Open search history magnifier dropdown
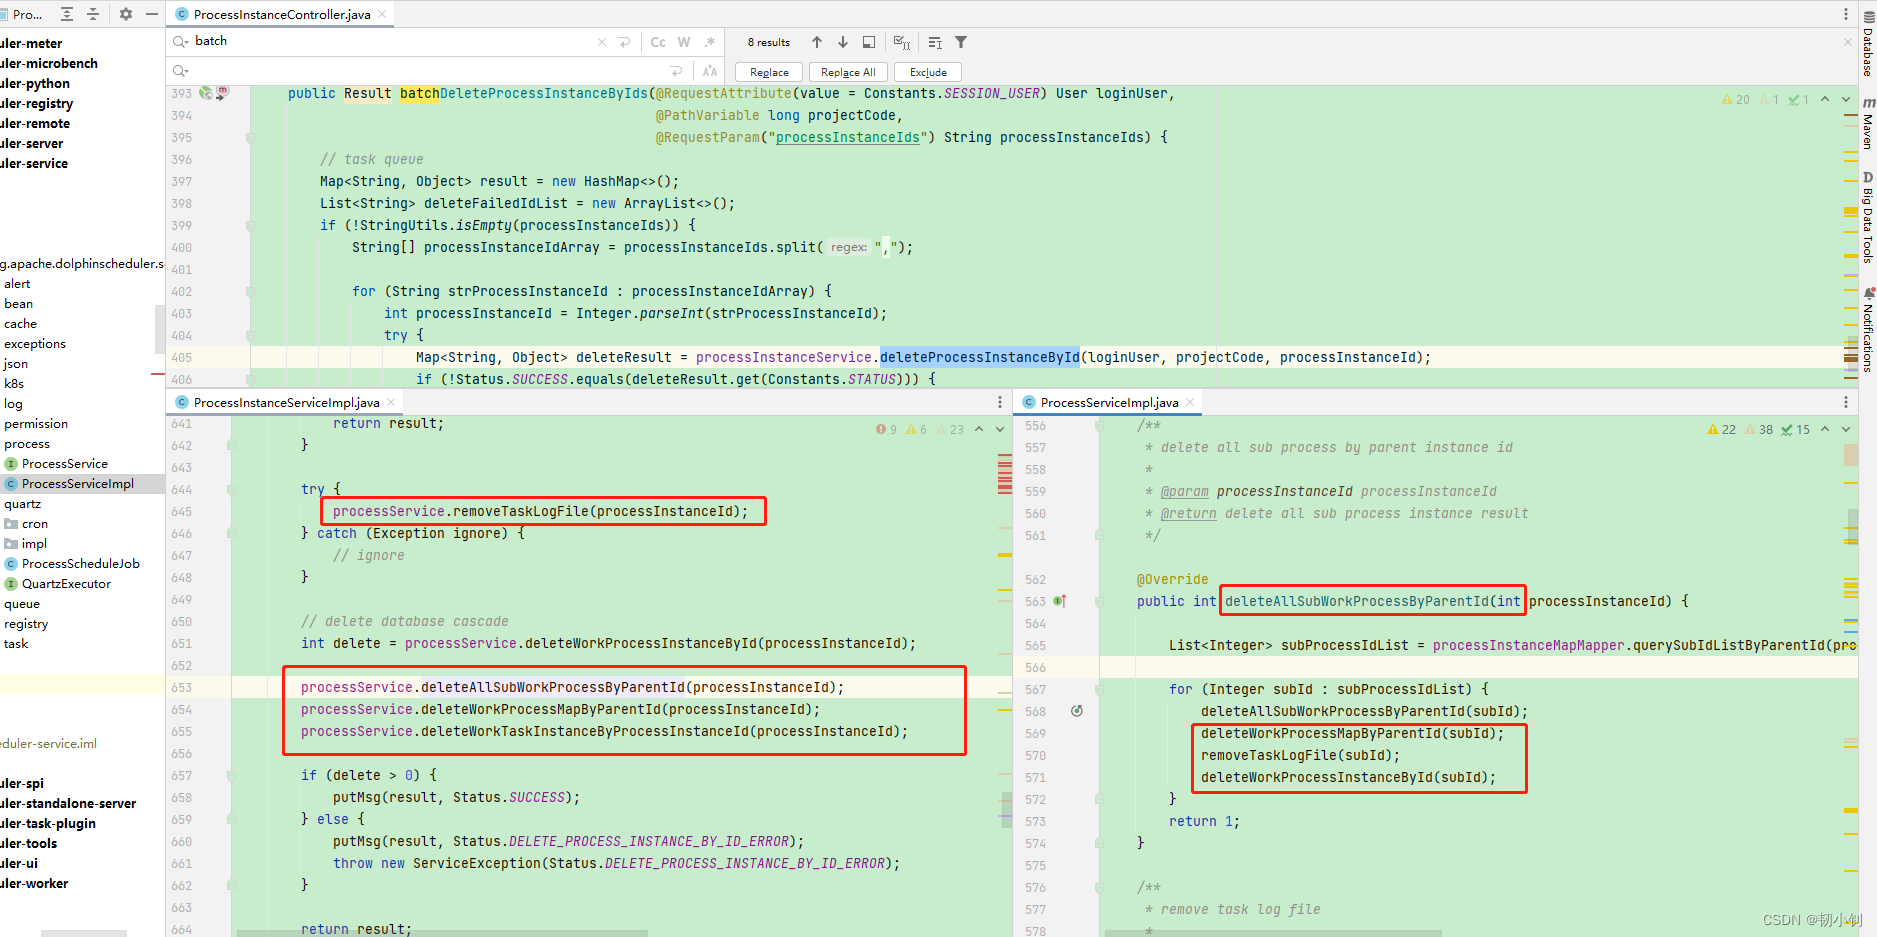The width and height of the screenshot is (1877, 937). 180,42
